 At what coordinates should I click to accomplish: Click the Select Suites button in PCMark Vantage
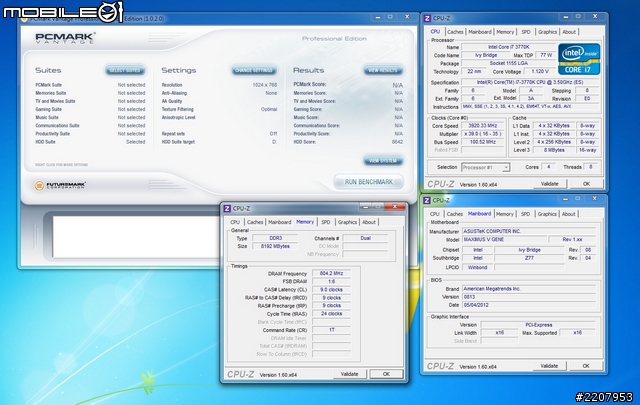(x=125, y=71)
